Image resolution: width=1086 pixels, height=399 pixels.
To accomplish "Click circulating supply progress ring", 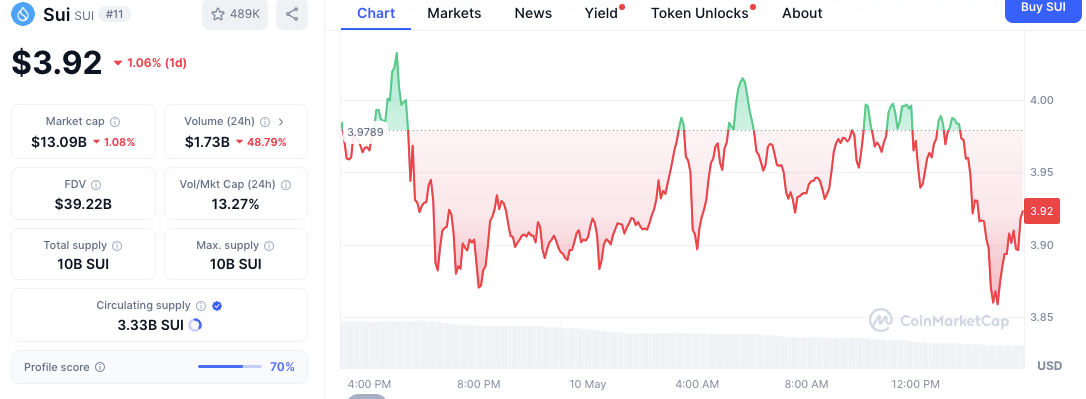I will coord(195,324).
